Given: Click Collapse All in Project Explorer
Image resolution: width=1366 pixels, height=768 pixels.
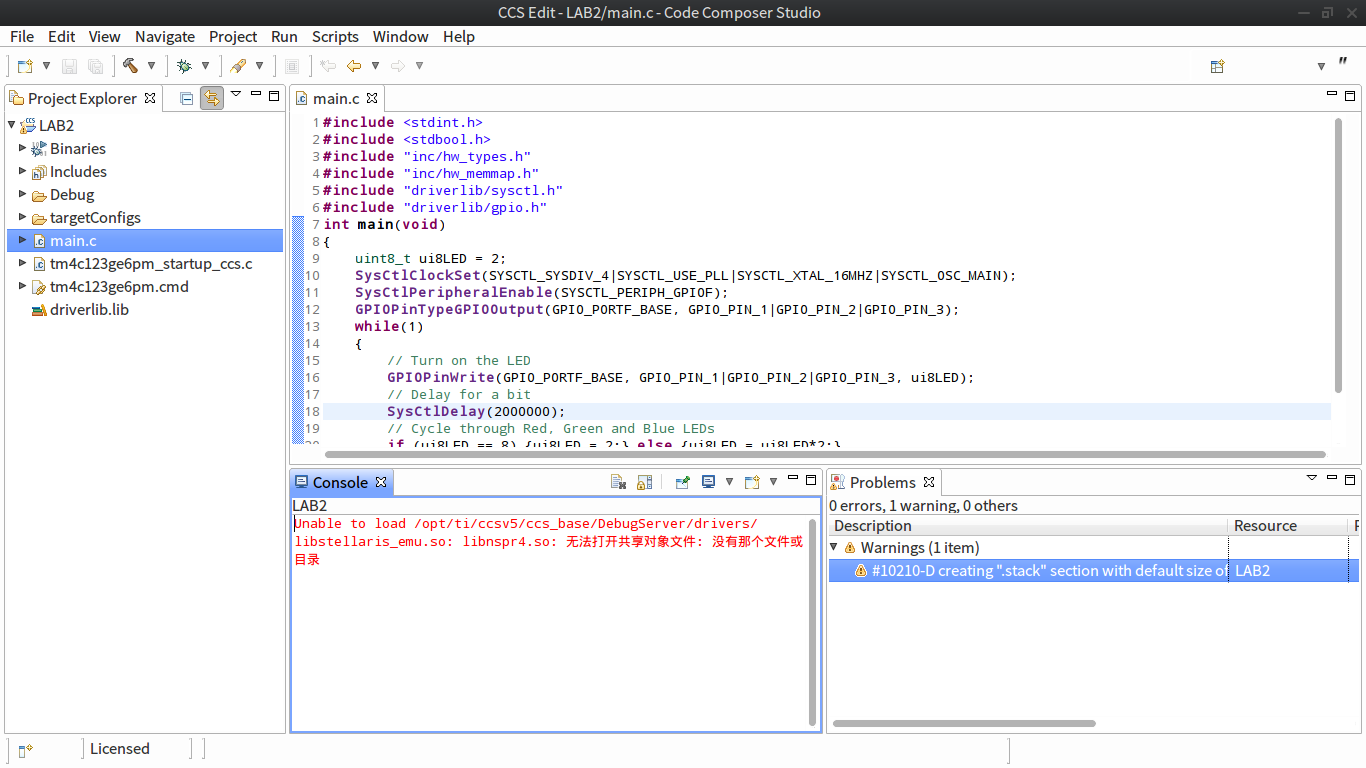Looking at the screenshot, I should point(186,98).
